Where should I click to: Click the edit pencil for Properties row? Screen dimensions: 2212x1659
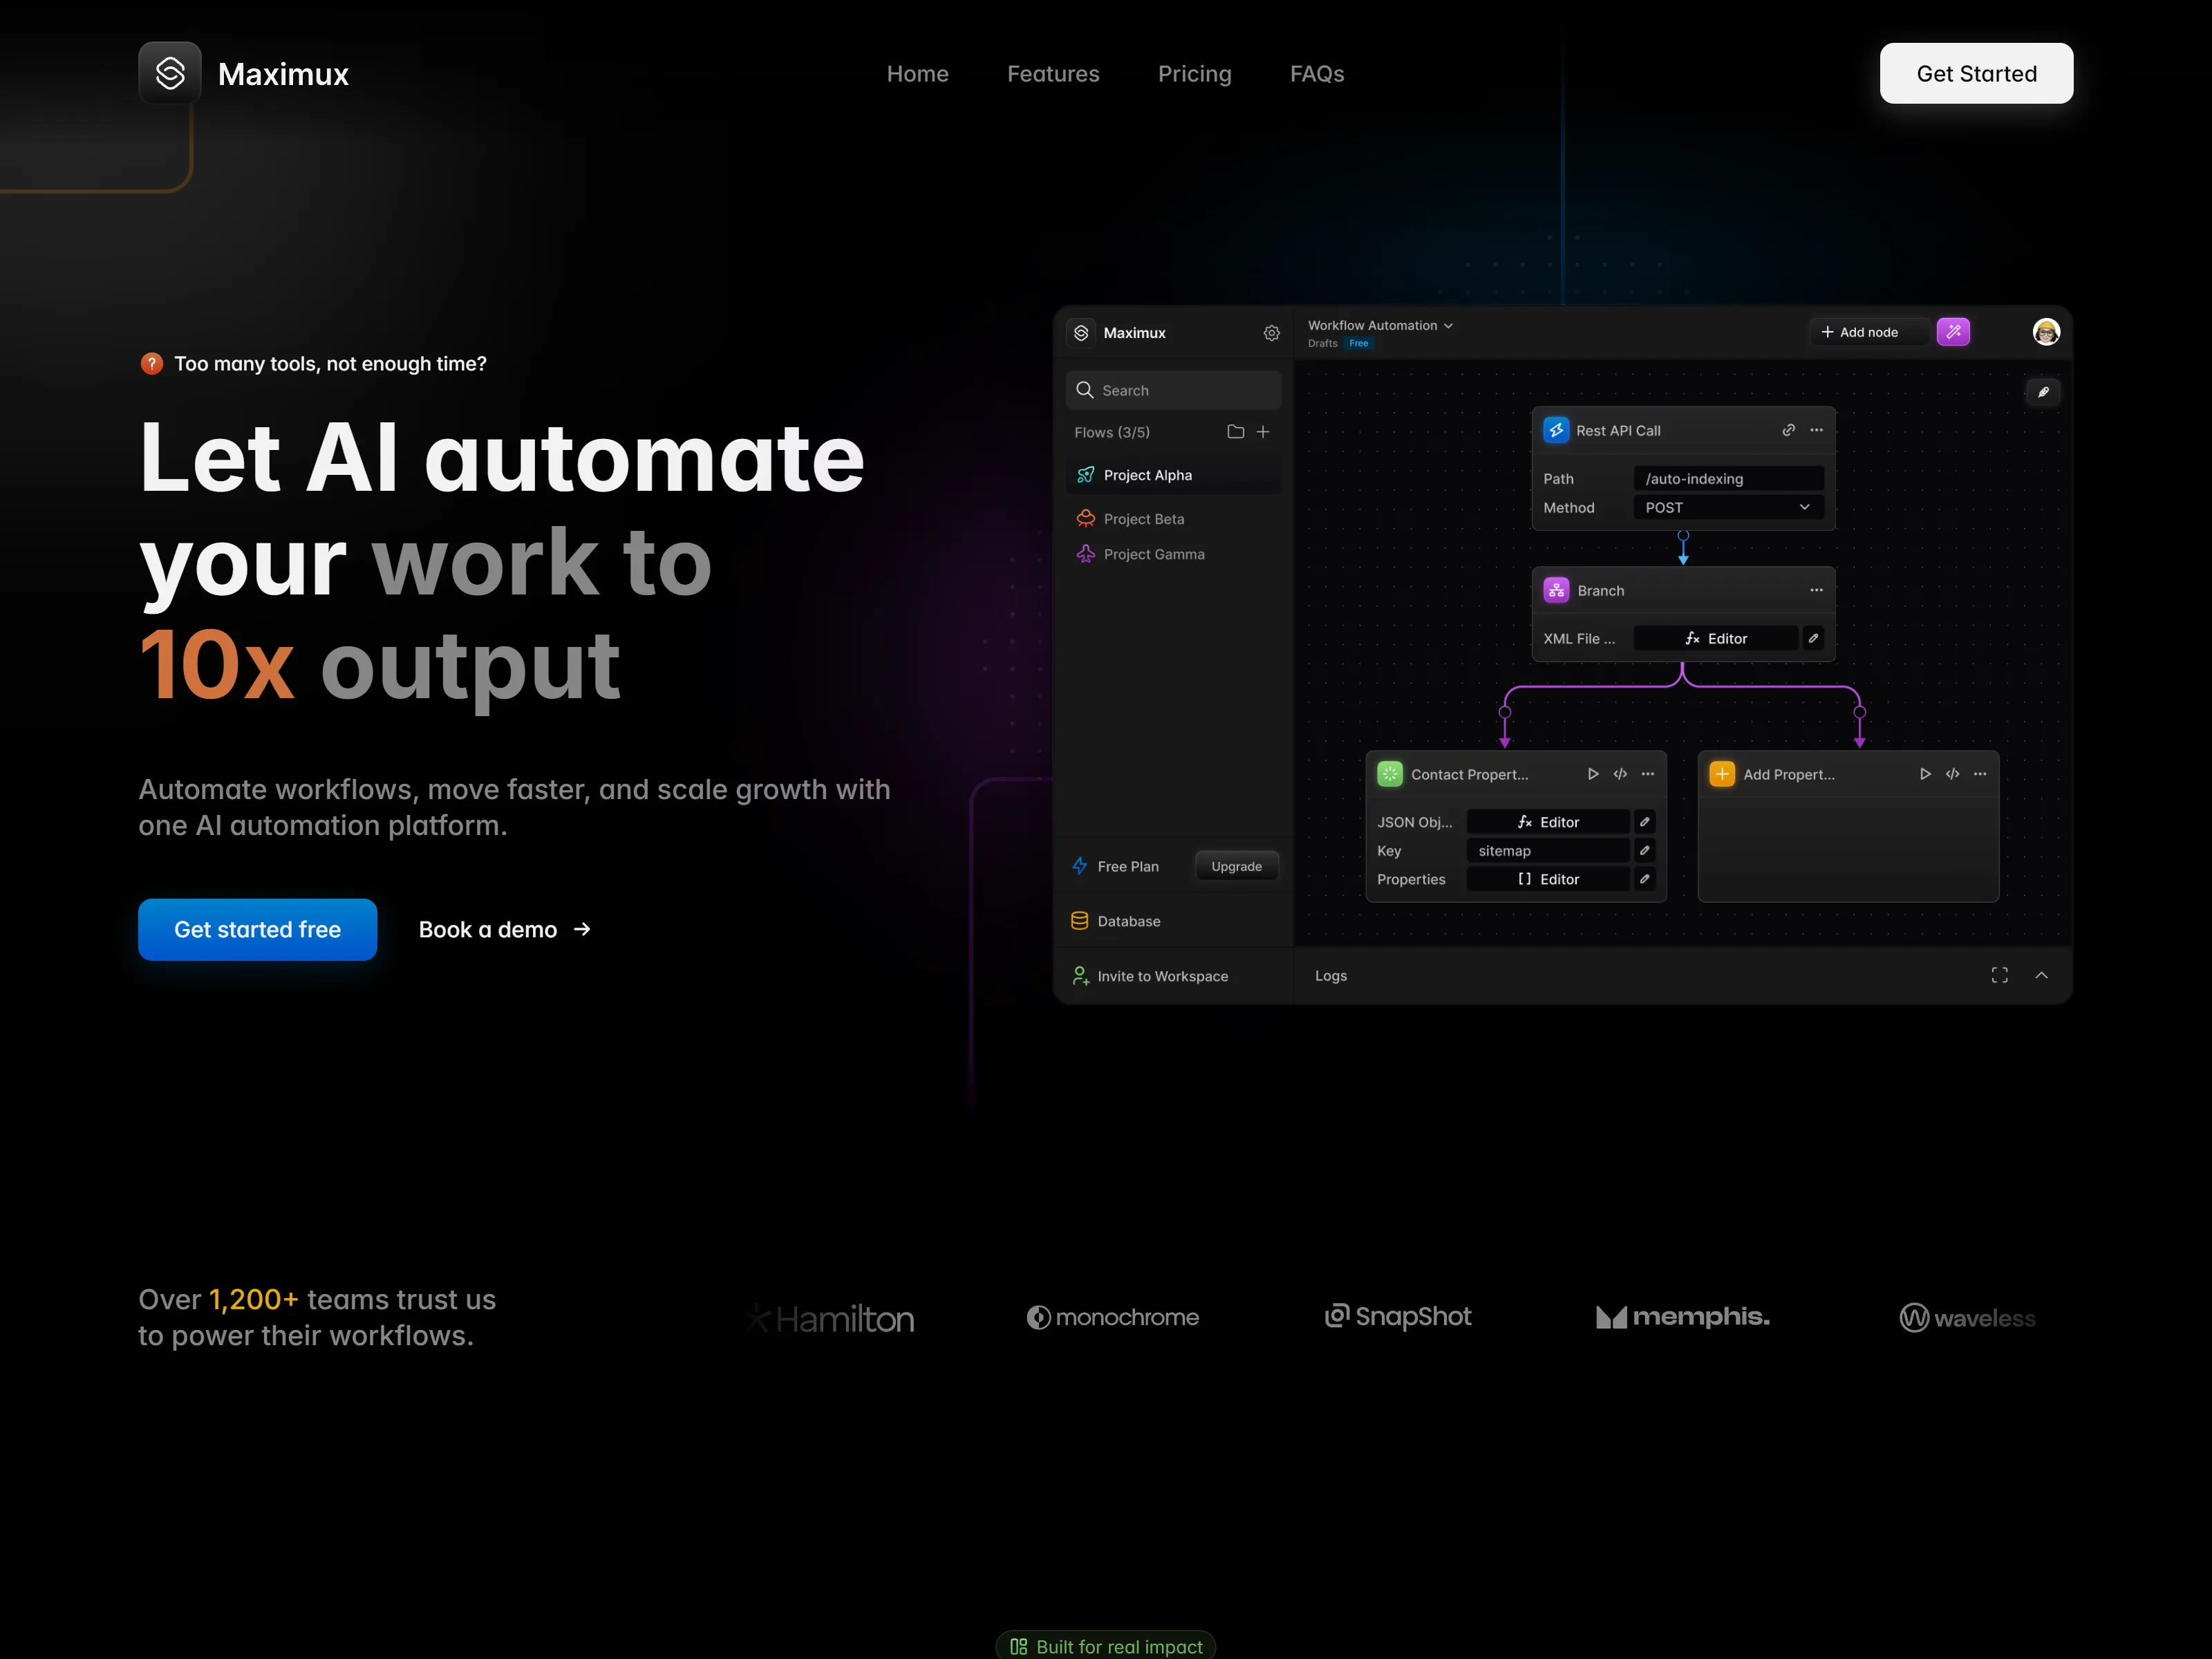(1644, 879)
